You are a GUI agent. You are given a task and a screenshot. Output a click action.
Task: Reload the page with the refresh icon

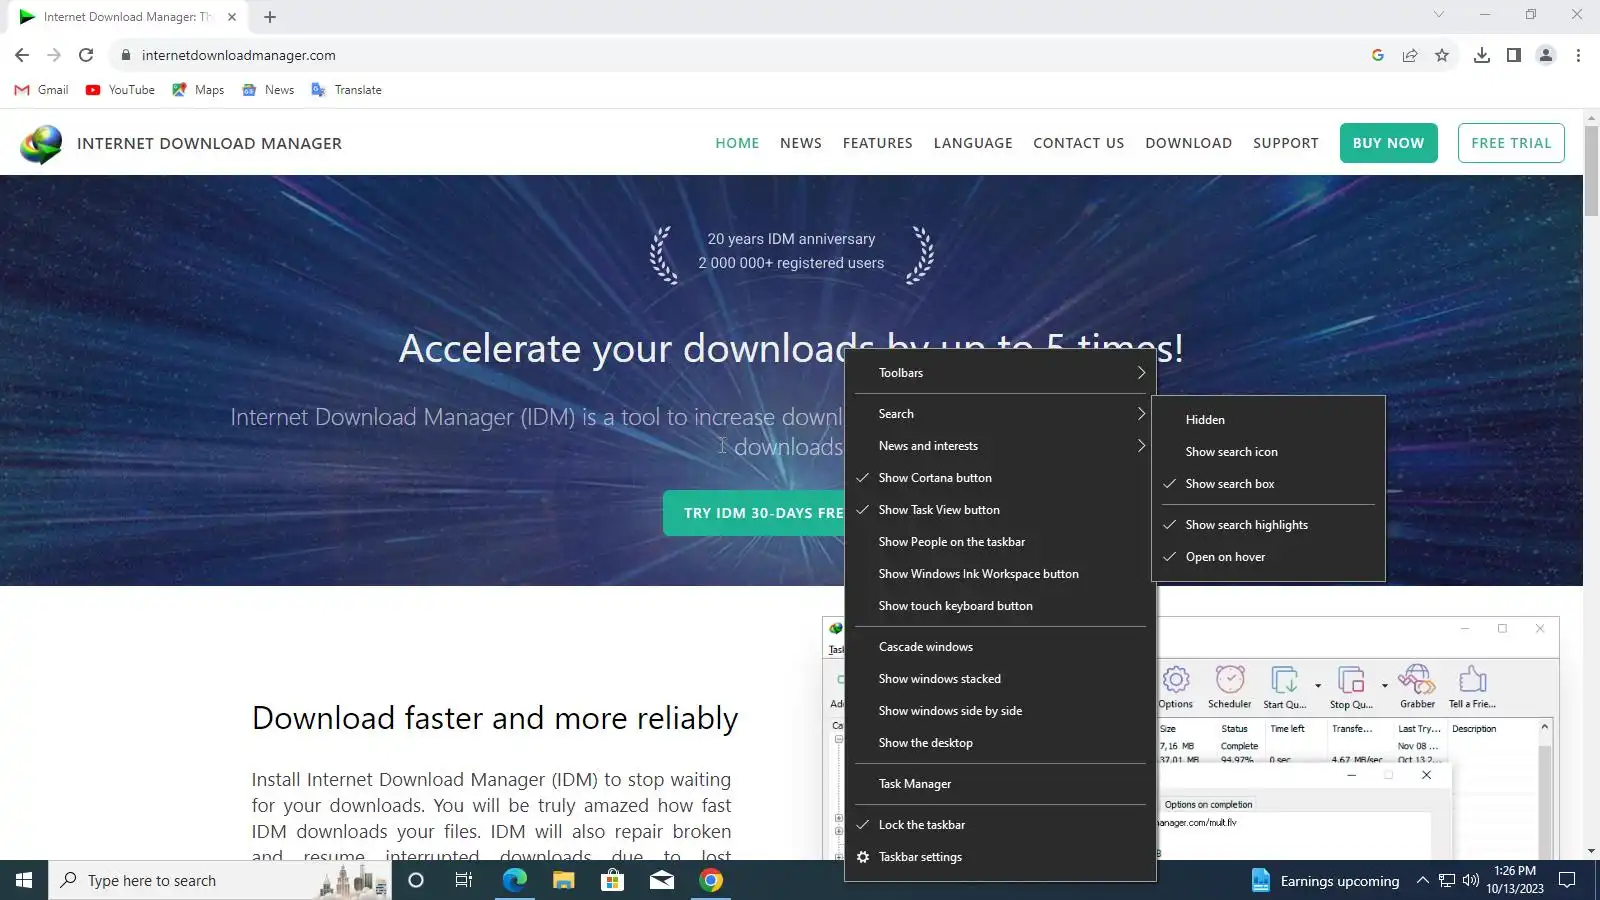(86, 55)
